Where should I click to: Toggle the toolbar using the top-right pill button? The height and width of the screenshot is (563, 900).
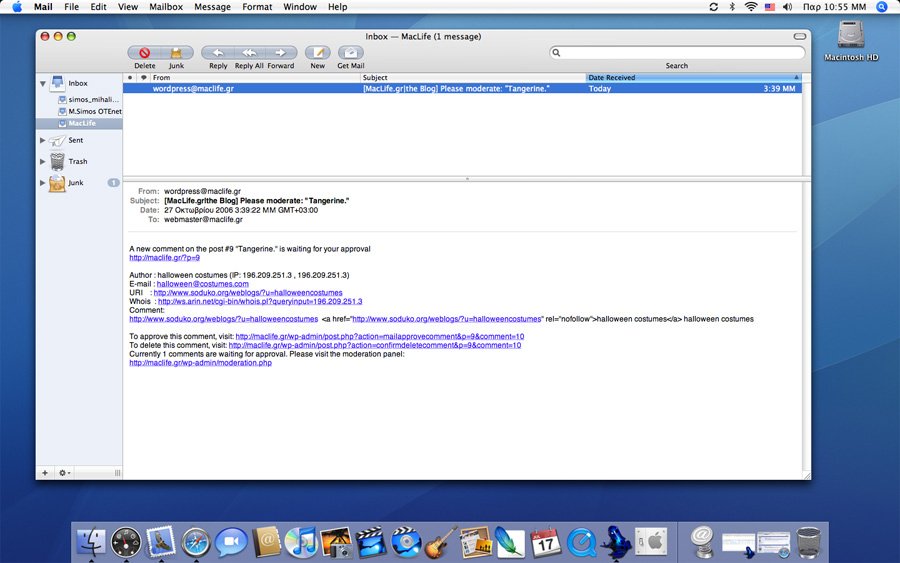798,37
